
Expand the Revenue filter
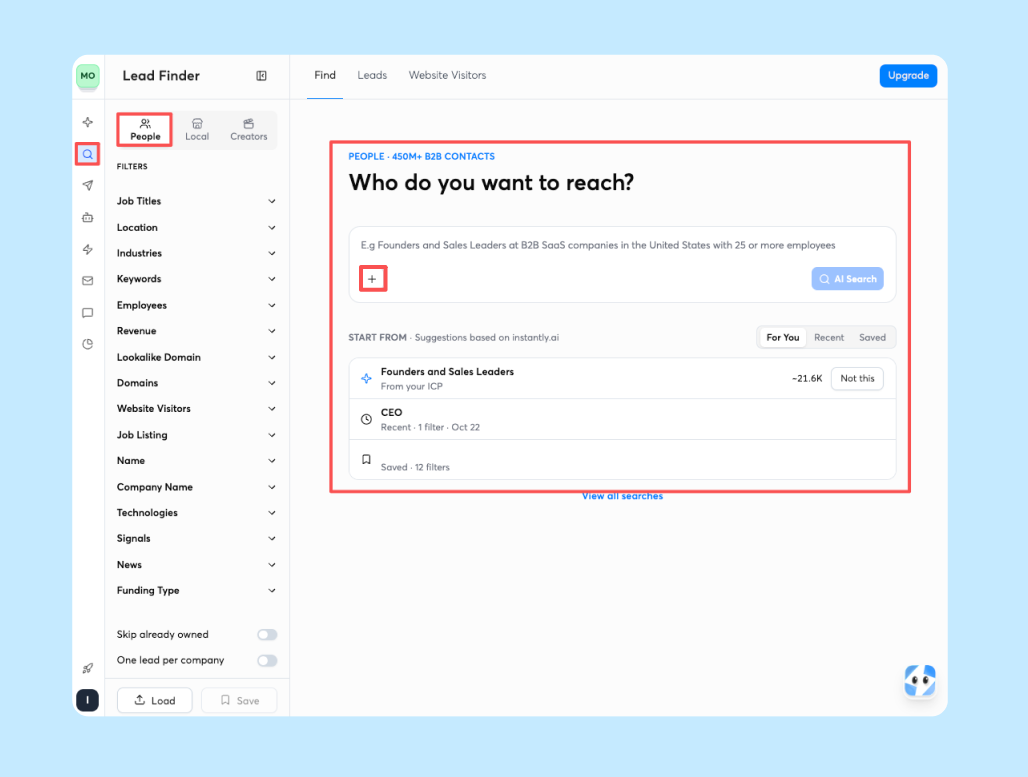pyautogui.click(x=197, y=331)
